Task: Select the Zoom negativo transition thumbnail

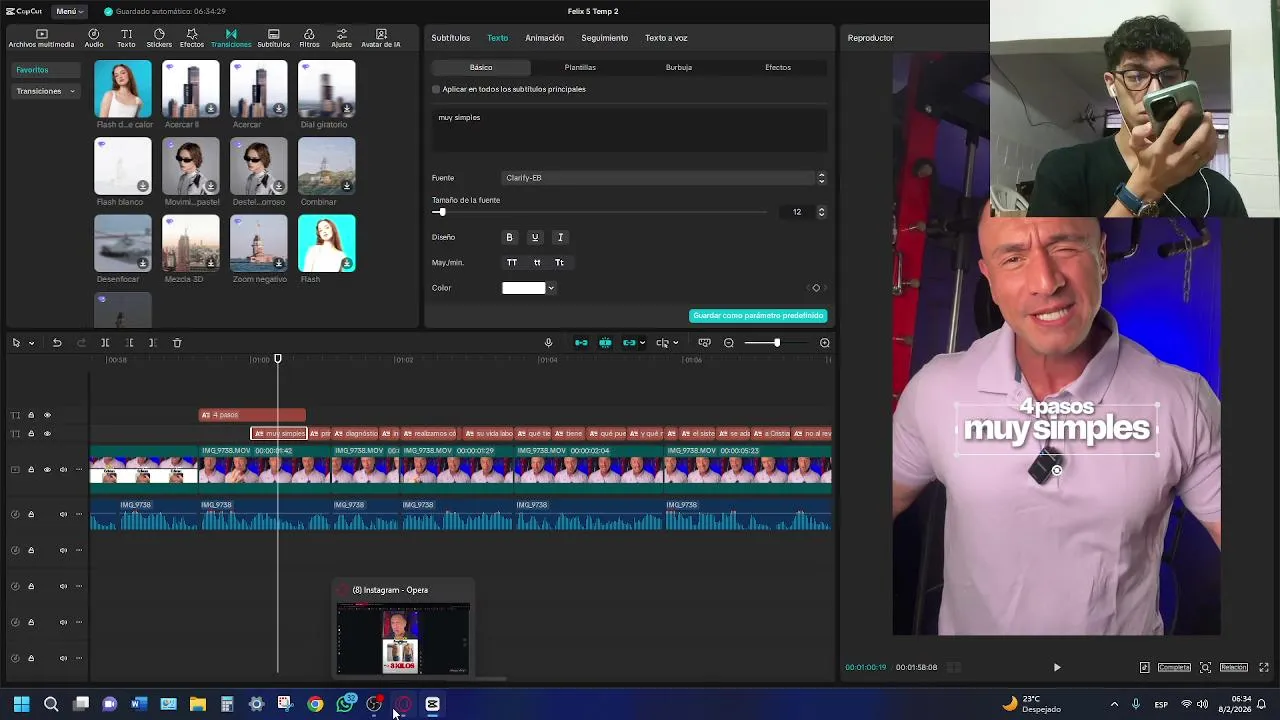Action: tap(259, 243)
